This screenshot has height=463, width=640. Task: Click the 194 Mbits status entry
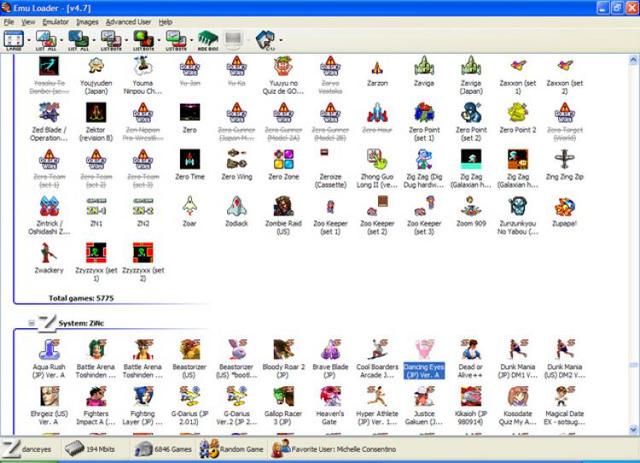tap(90, 449)
